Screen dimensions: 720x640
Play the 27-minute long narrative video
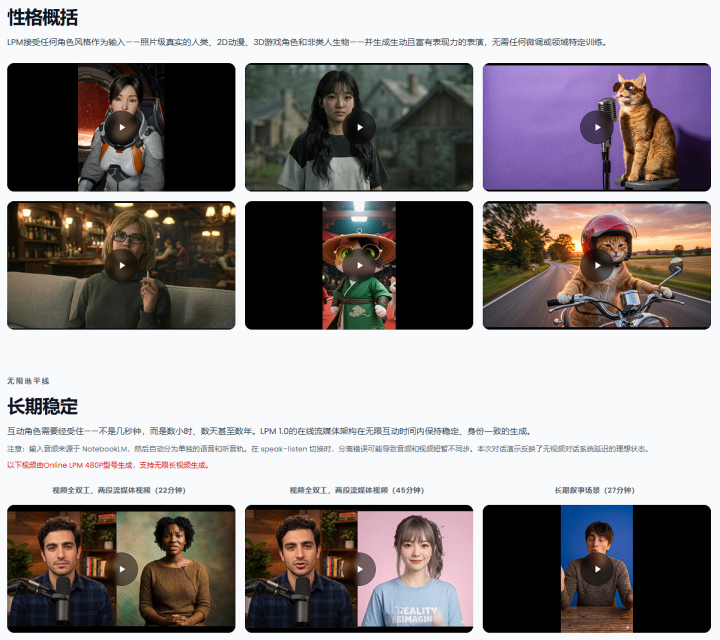(x=597, y=569)
